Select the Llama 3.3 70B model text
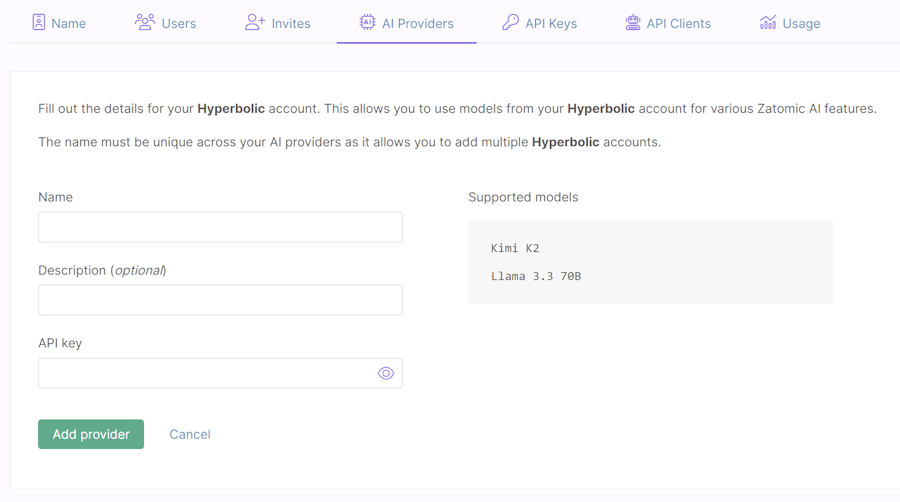This screenshot has width=900, height=502. click(x=536, y=277)
